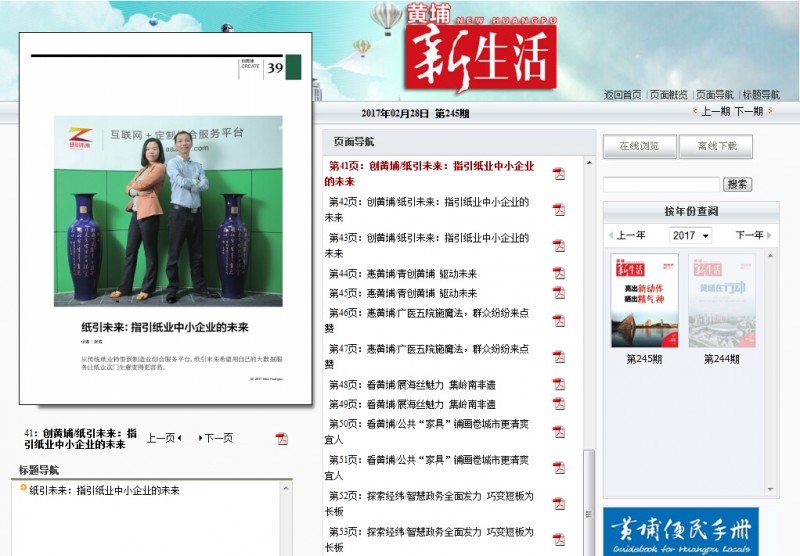Go to the 下一页 next page link

tap(217, 438)
